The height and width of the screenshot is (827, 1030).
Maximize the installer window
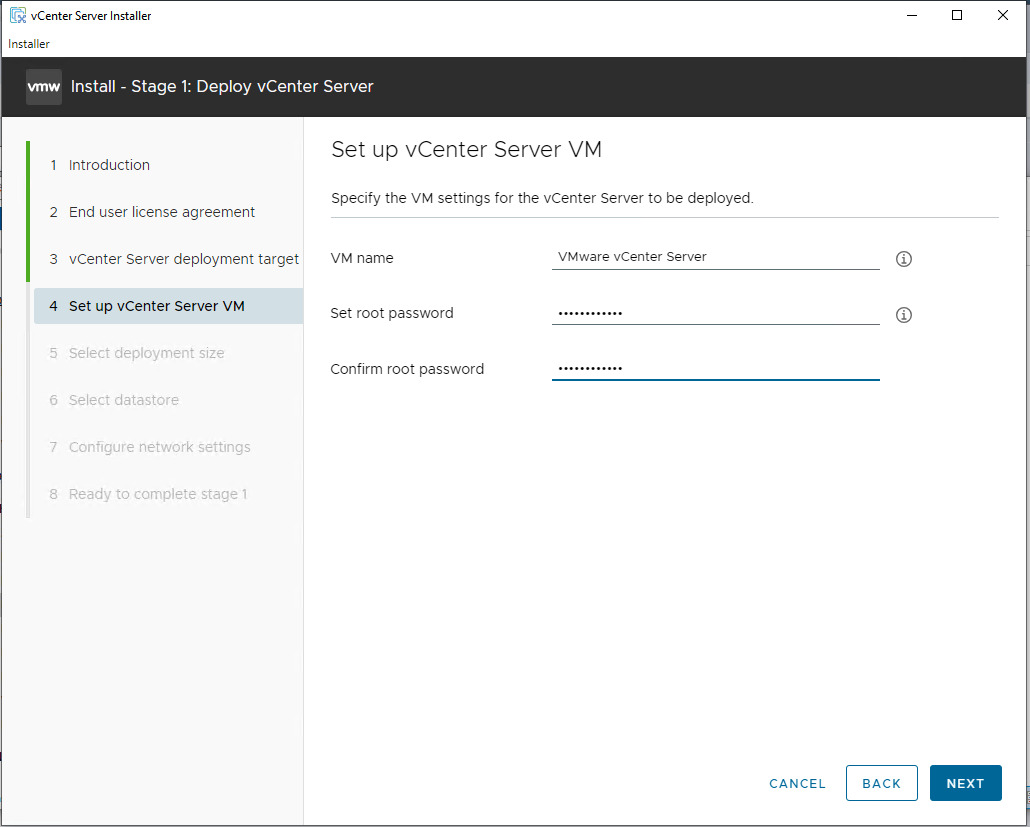957,15
